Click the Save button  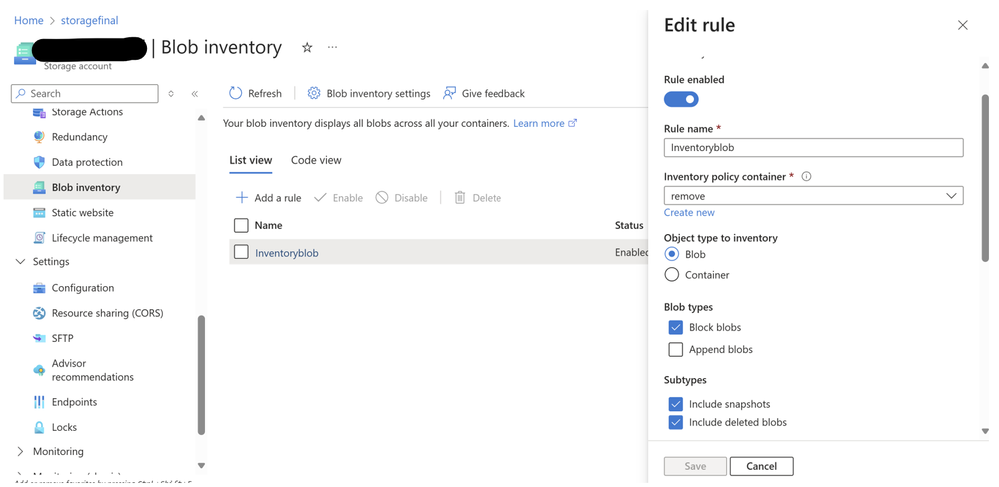click(695, 466)
